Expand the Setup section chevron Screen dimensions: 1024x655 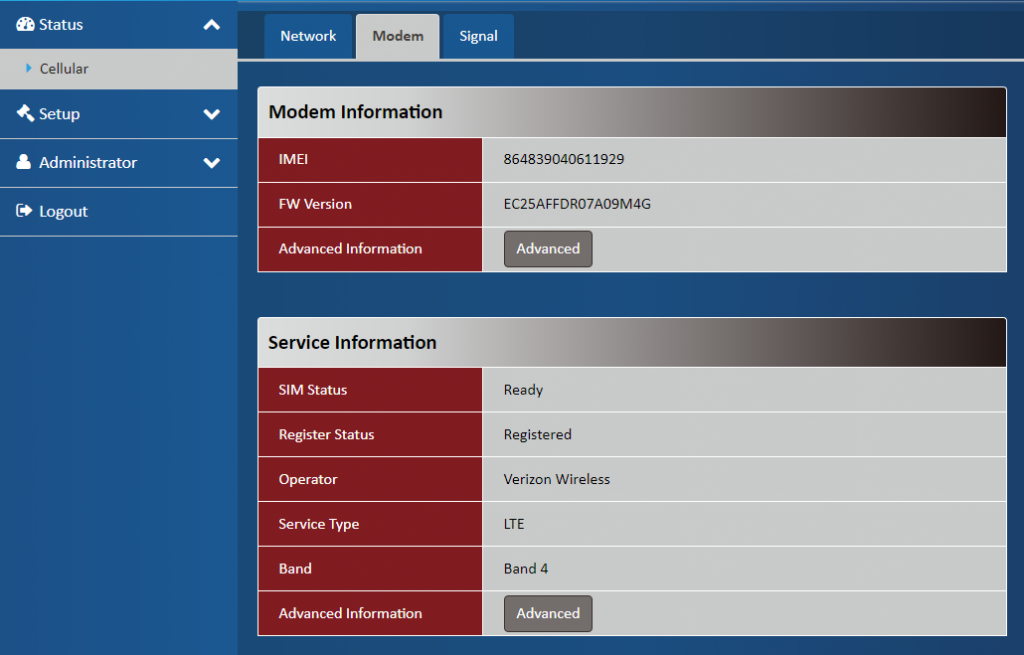(211, 114)
